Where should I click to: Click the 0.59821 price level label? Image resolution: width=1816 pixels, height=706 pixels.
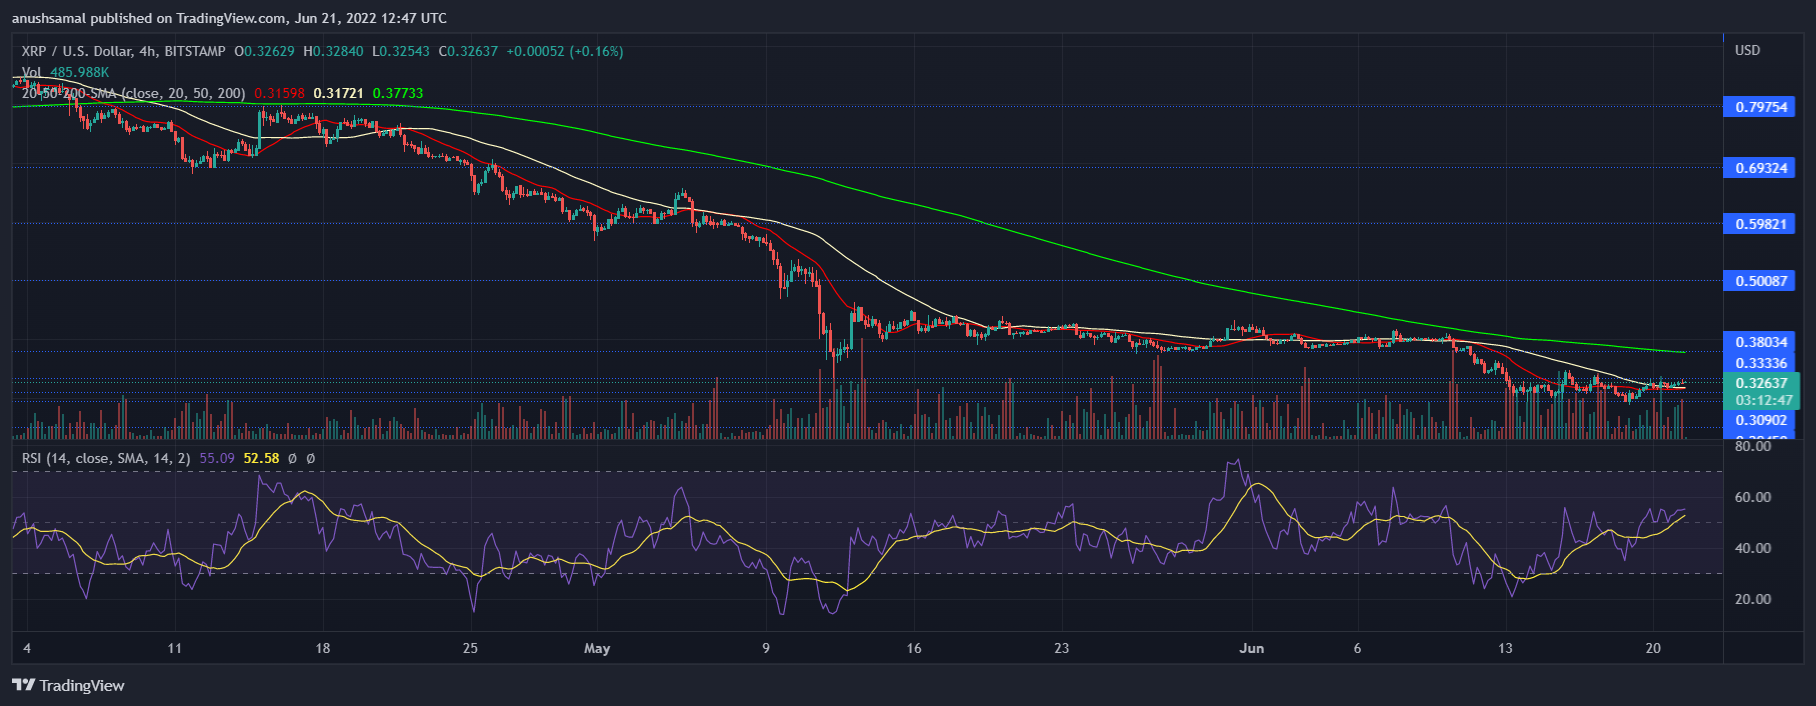(1759, 224)
